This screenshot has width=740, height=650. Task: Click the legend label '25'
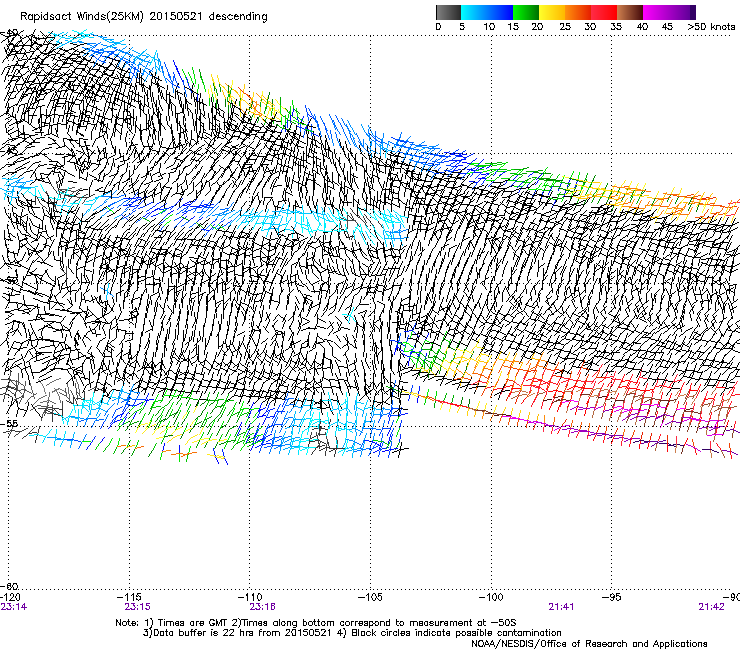565,27
